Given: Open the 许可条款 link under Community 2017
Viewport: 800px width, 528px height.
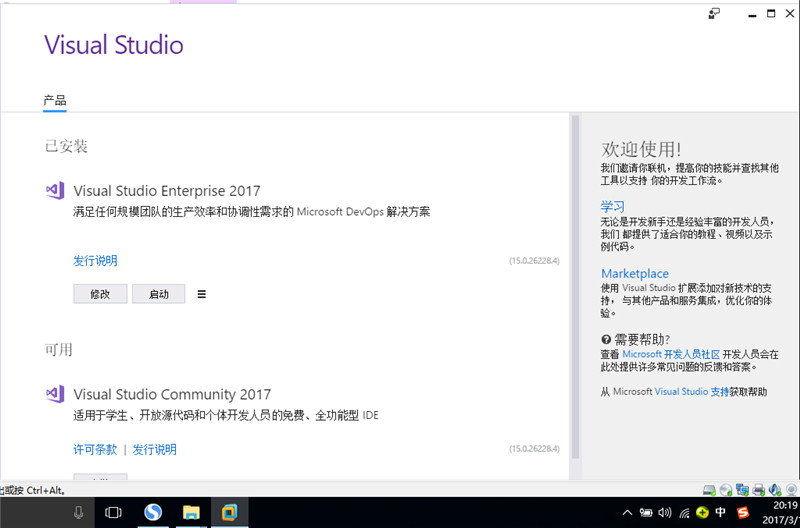Looking at the screenshot, I should click(95, 449).
